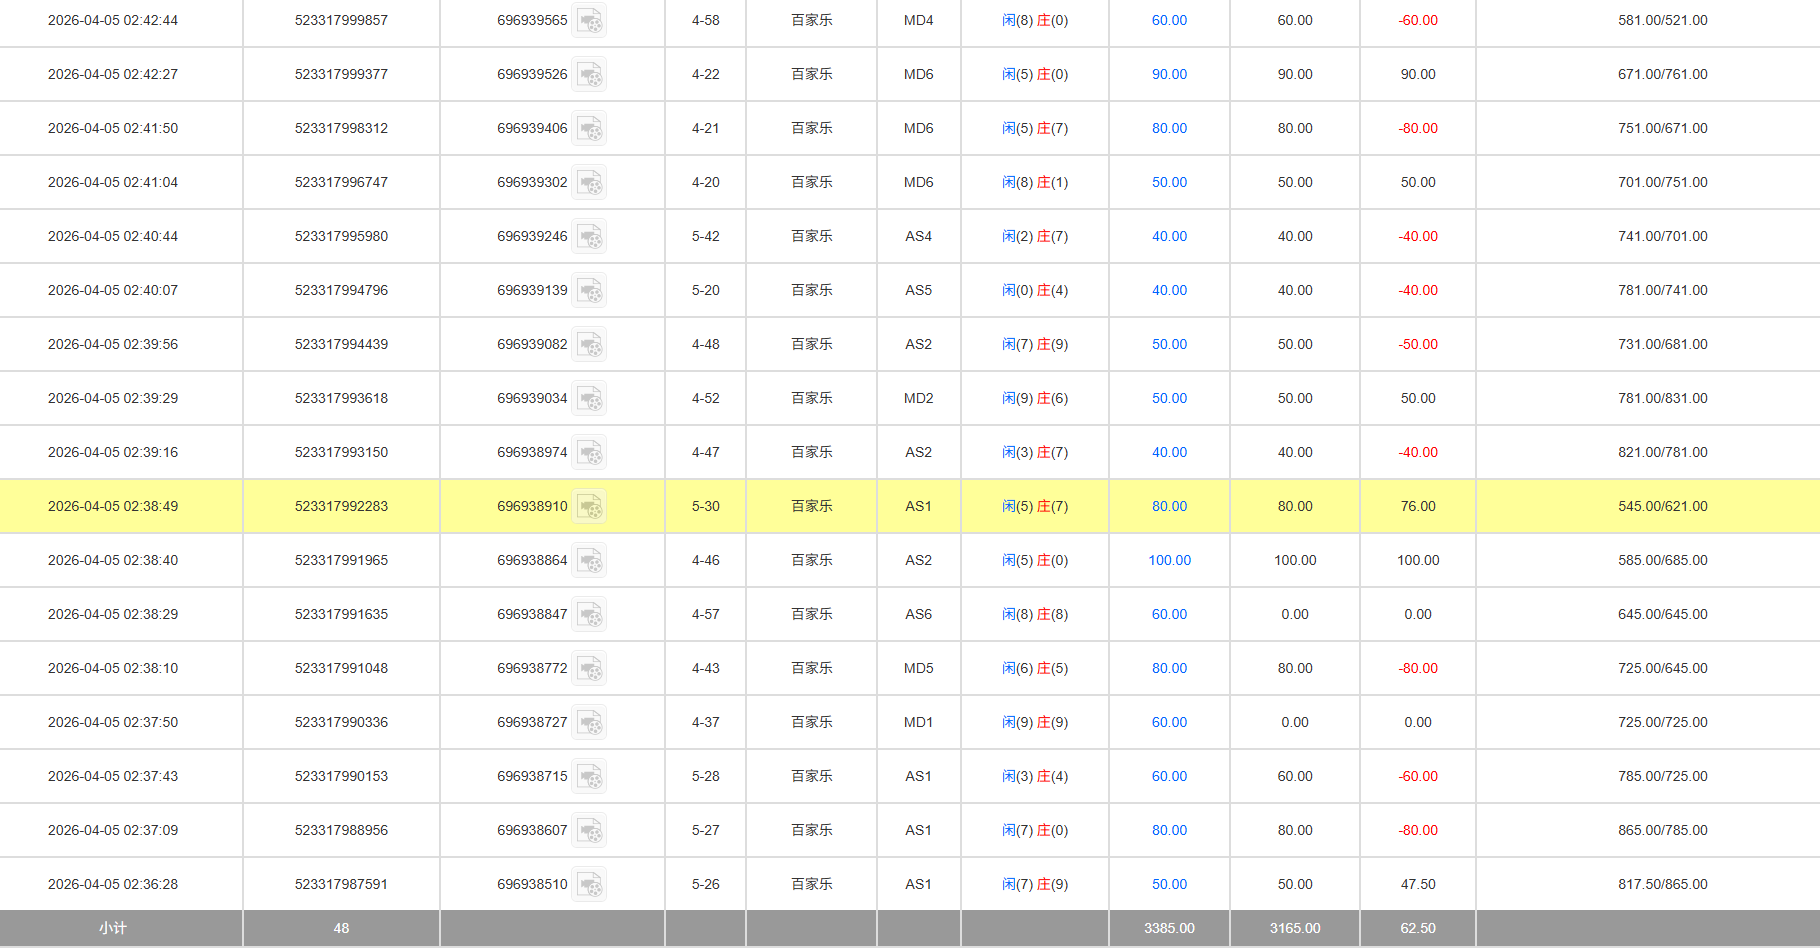Image resolution: width=1820 pixels, height=948 pixels.
Task: Open the video icon next to 696938607
Action: click(x=589, y=831)
